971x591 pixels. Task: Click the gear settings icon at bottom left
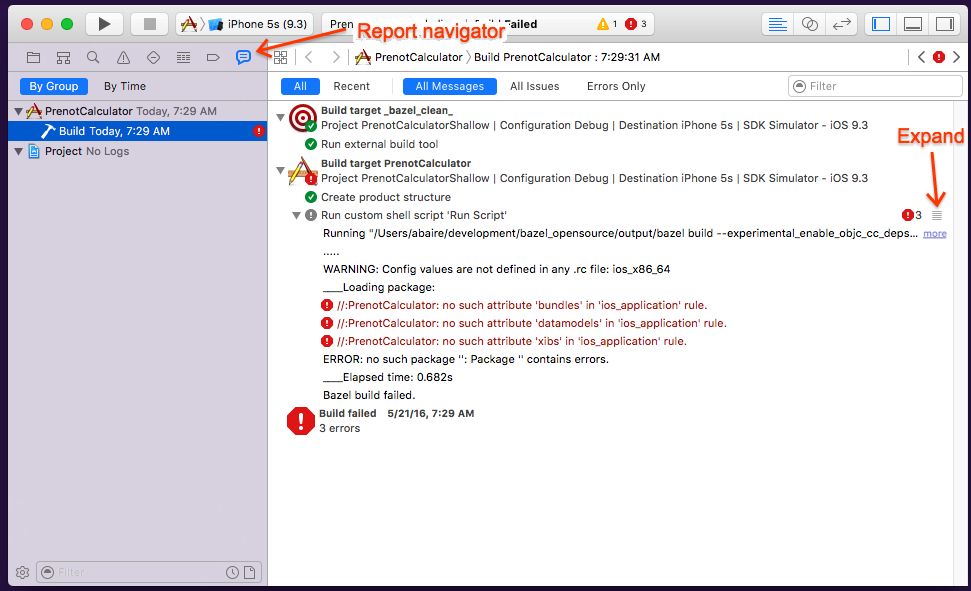point(22,572)
